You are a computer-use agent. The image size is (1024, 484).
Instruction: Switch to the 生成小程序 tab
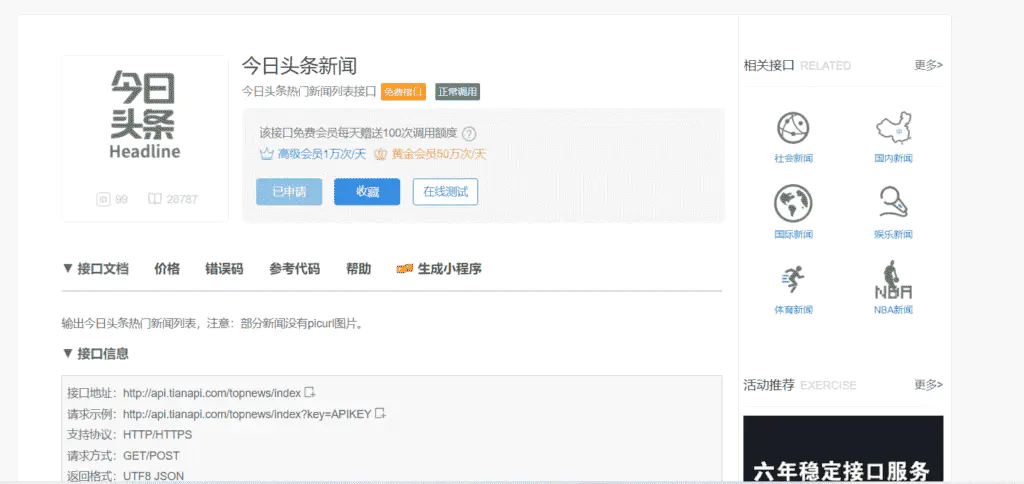coord(450,268)
